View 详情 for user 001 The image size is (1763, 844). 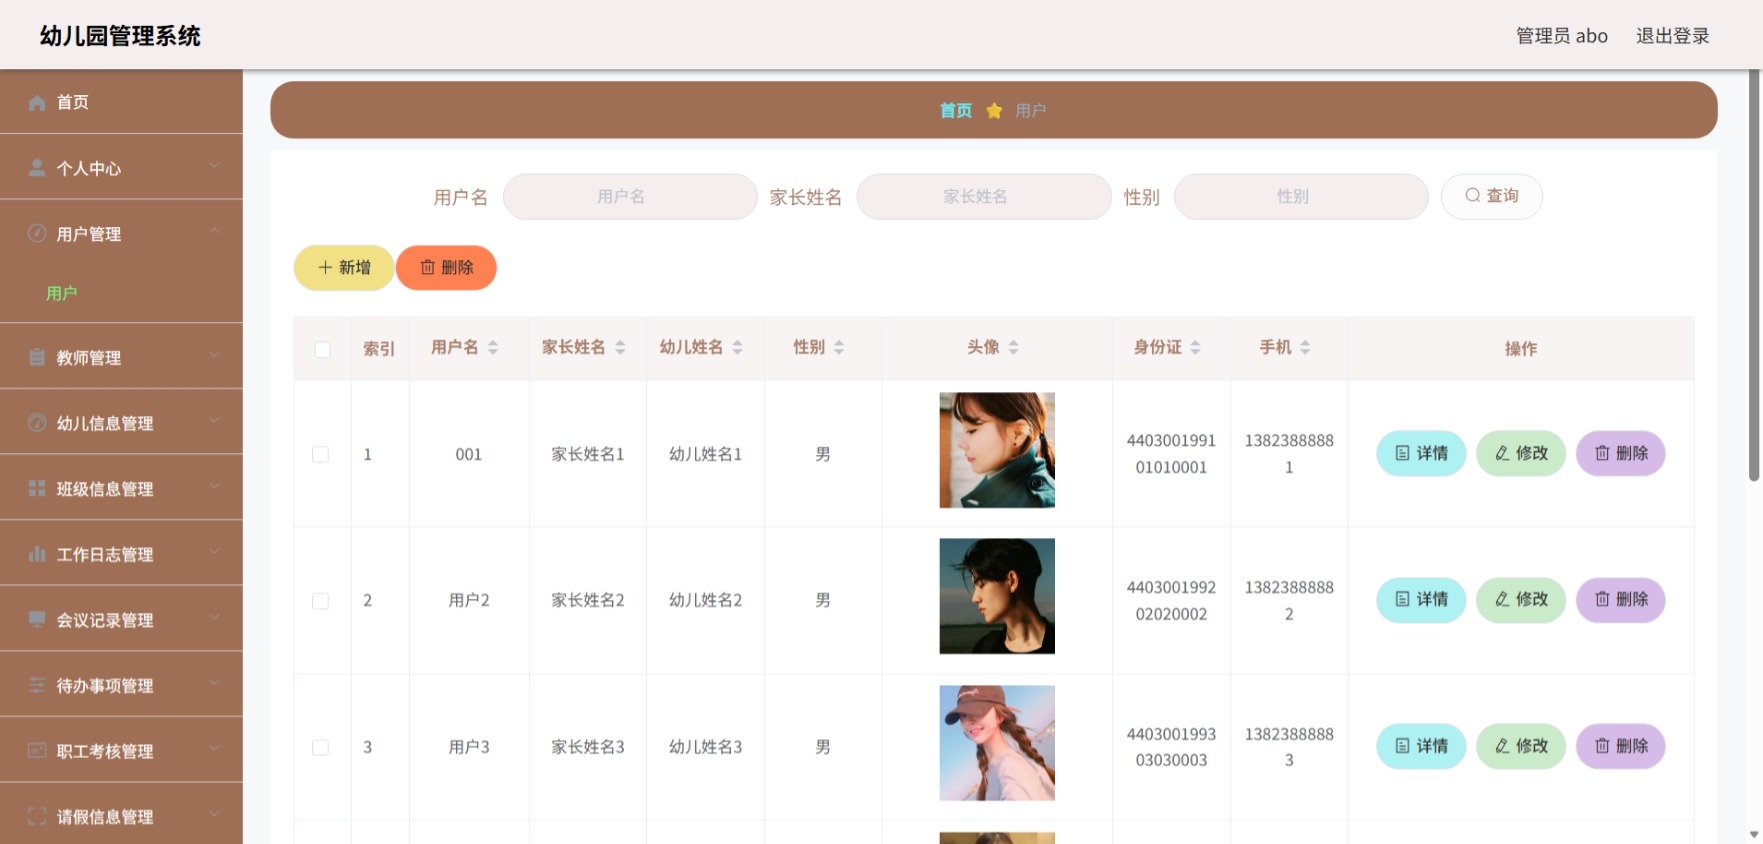[x=1421, y=453]
